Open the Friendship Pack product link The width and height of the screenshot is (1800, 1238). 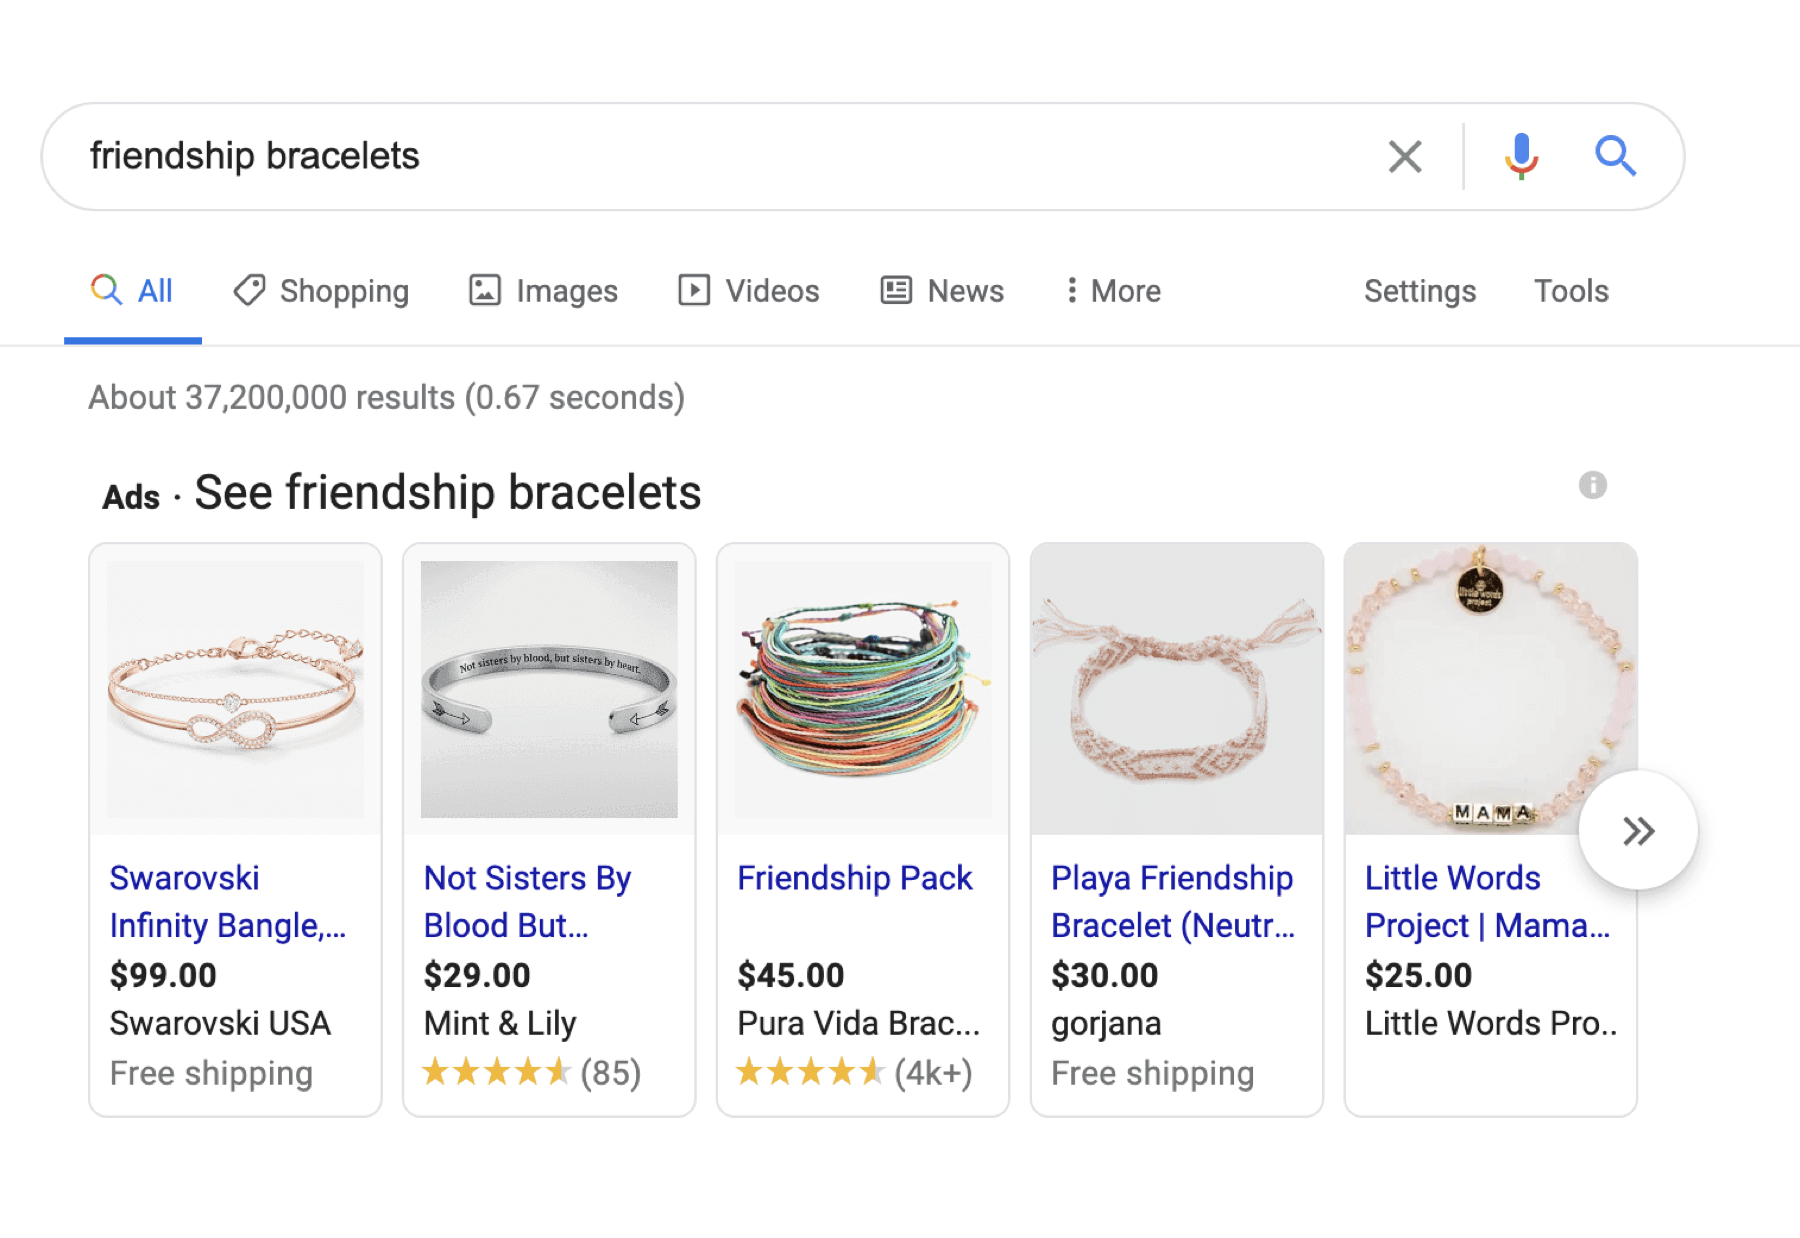pyautogui.click(x=854, y=878)
